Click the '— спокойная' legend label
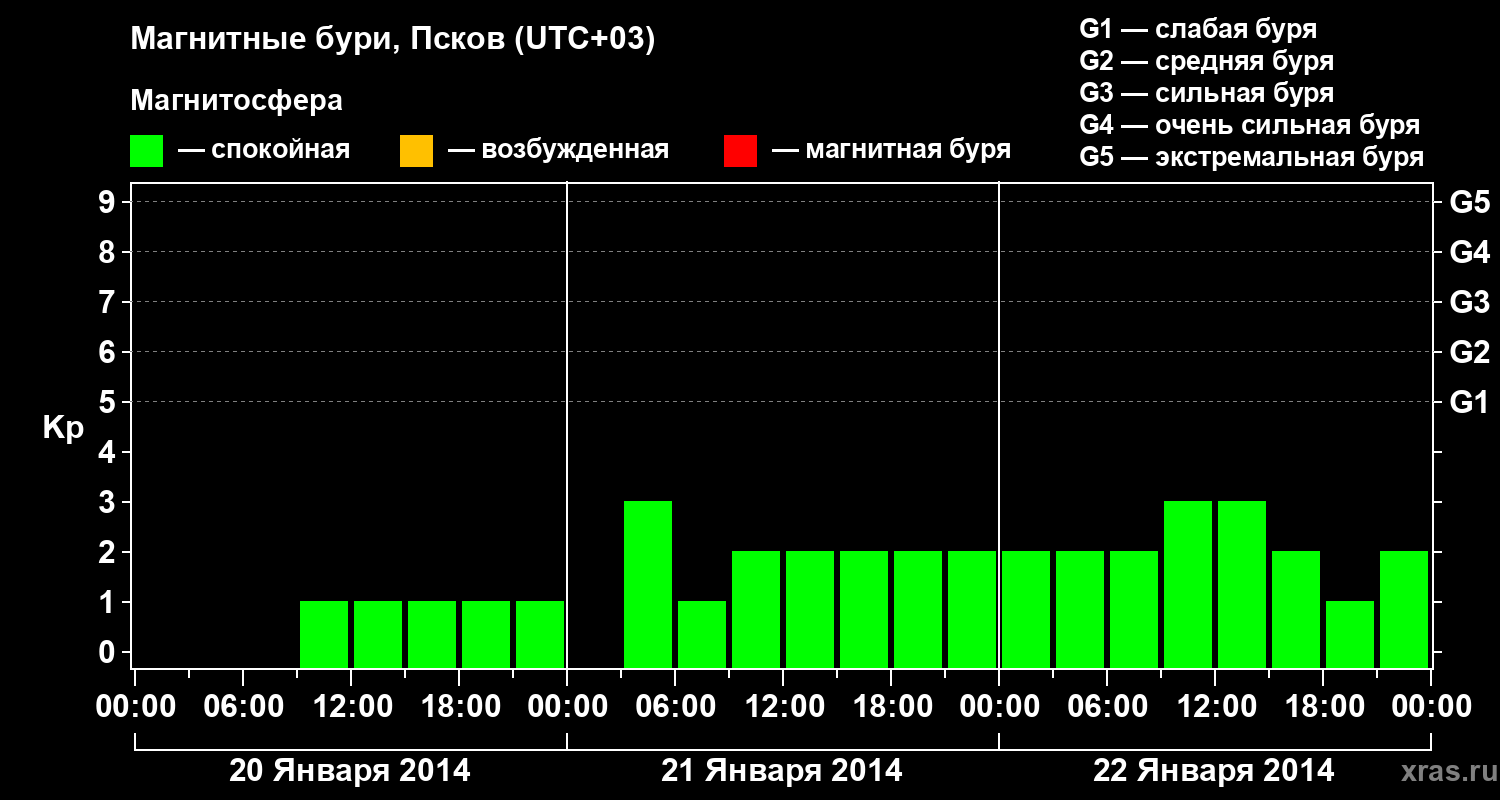The height and width of the screenshot is (800, 1500). click(x=263, y=151)
